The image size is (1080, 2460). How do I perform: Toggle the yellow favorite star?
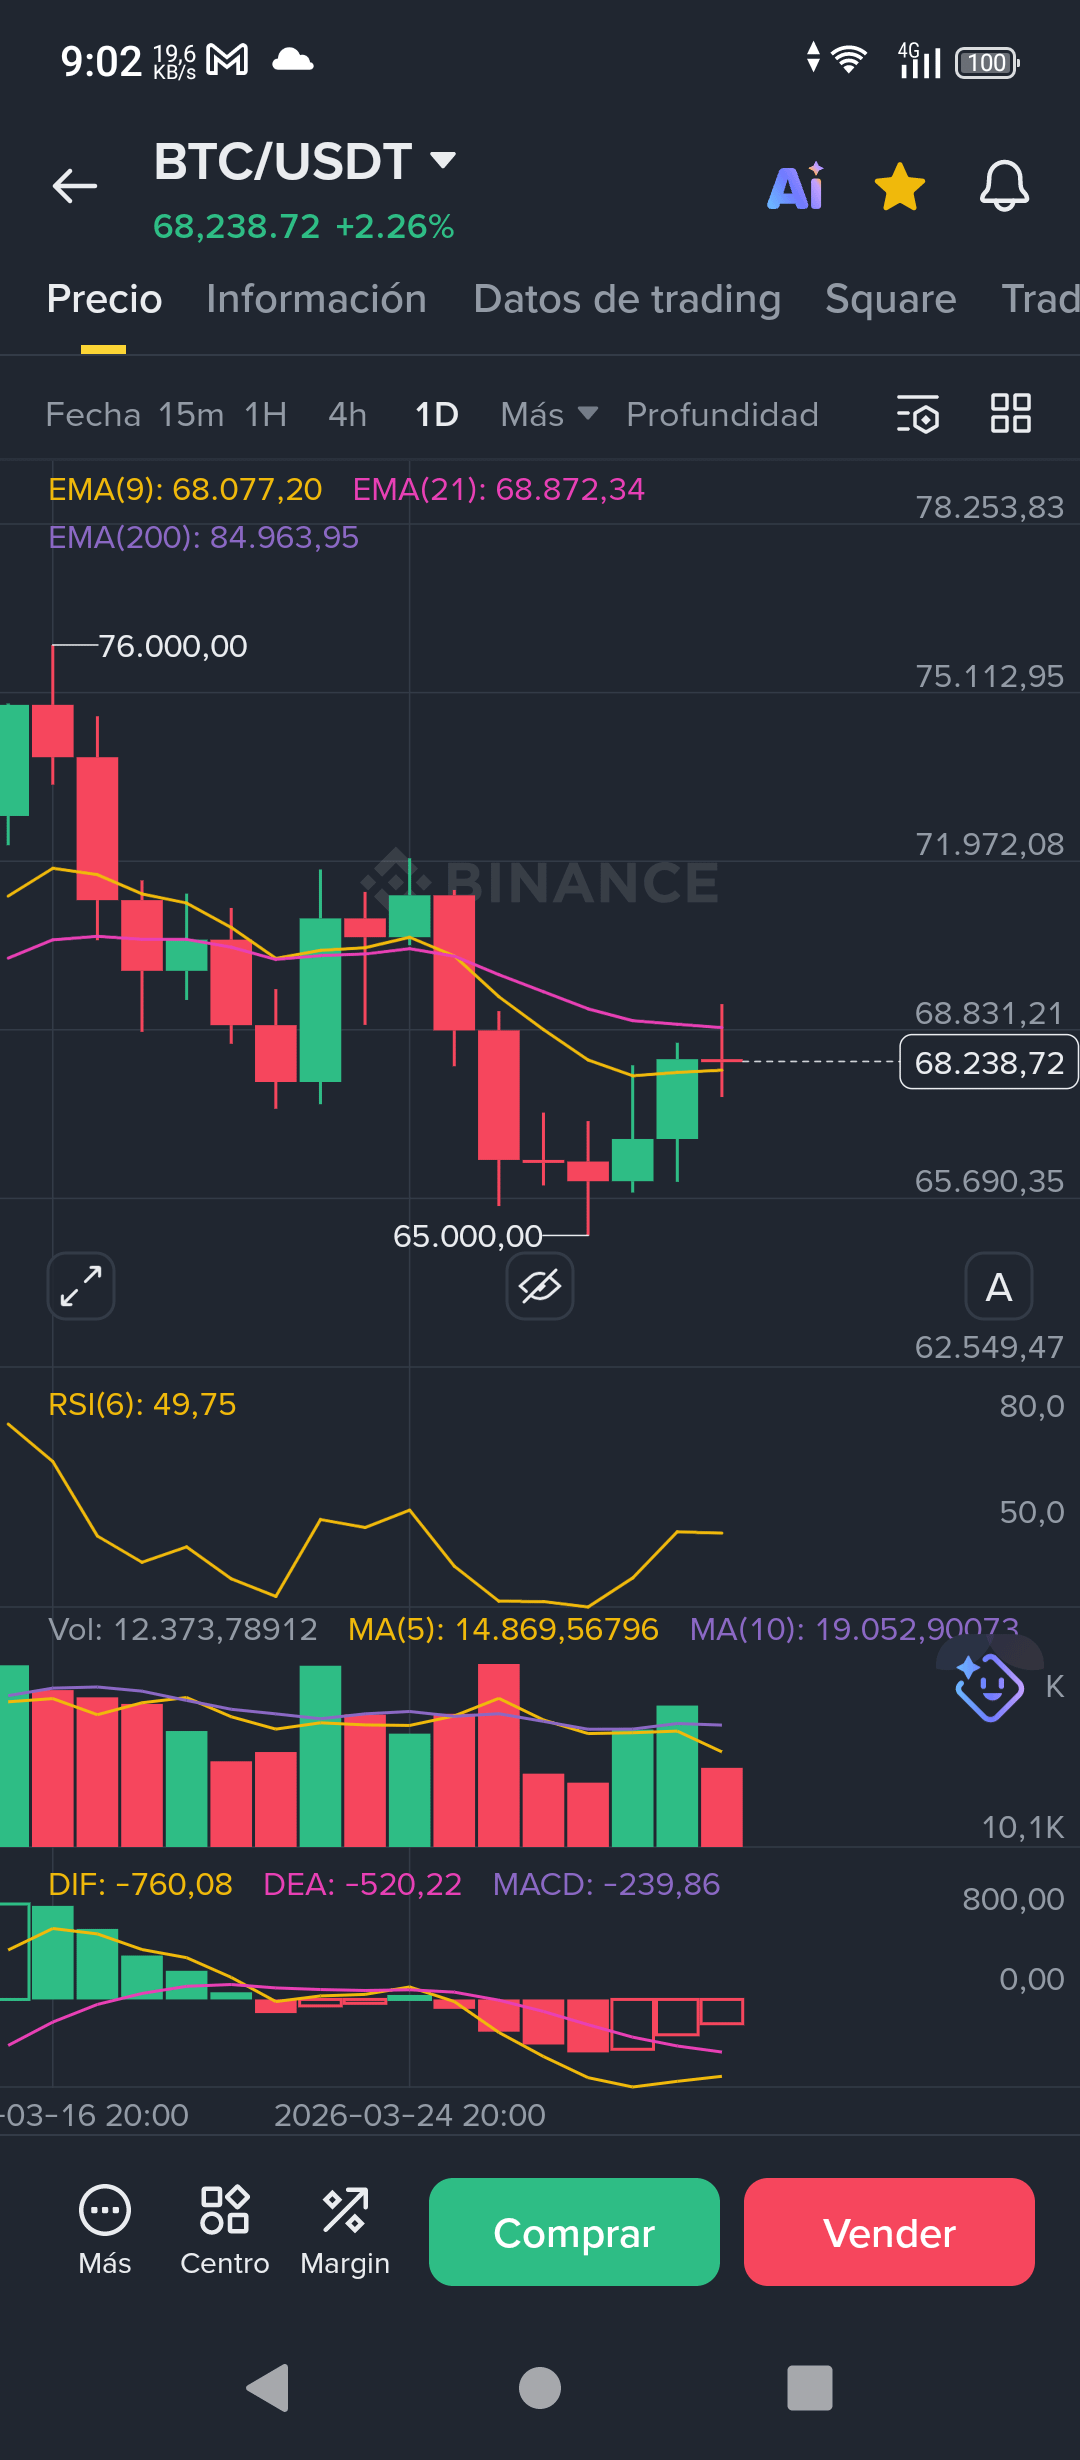tap(900, 187)
